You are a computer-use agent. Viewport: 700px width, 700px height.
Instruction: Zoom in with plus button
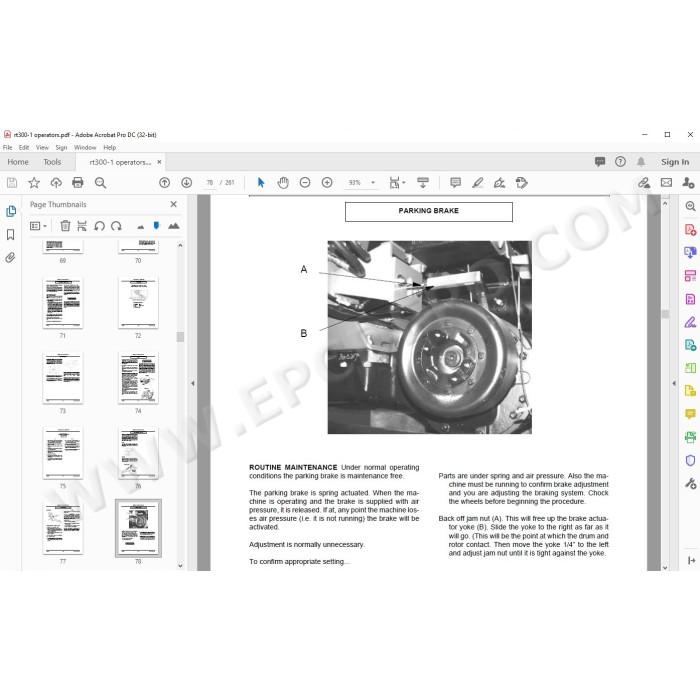pos(327,183)
